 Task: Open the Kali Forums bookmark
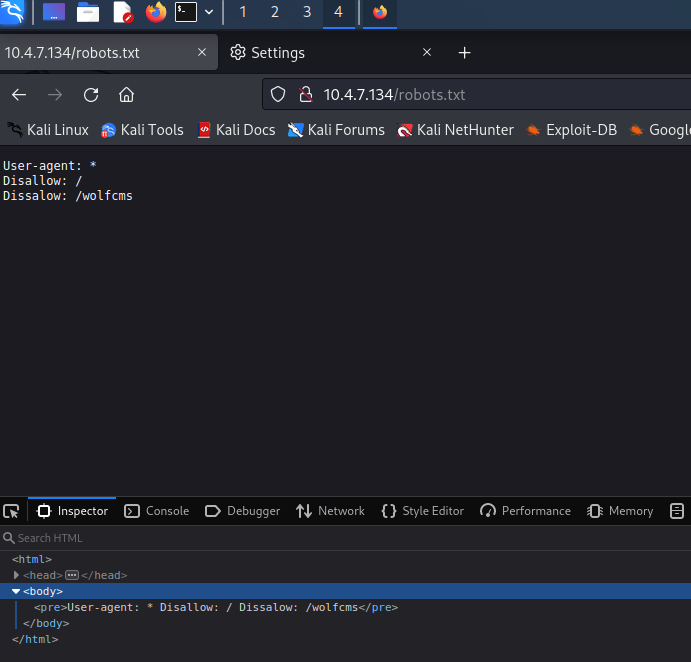coord(336,130)
